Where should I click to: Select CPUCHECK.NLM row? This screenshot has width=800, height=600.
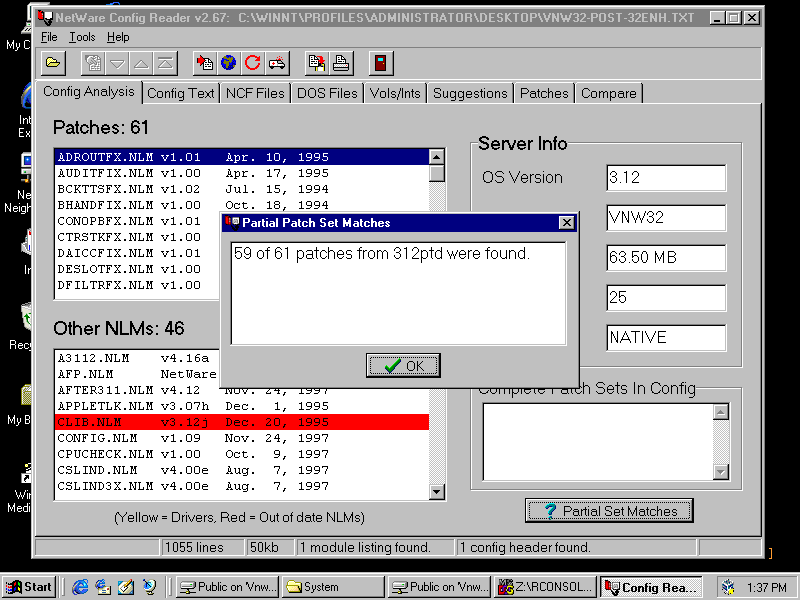(x=242, y=454)
